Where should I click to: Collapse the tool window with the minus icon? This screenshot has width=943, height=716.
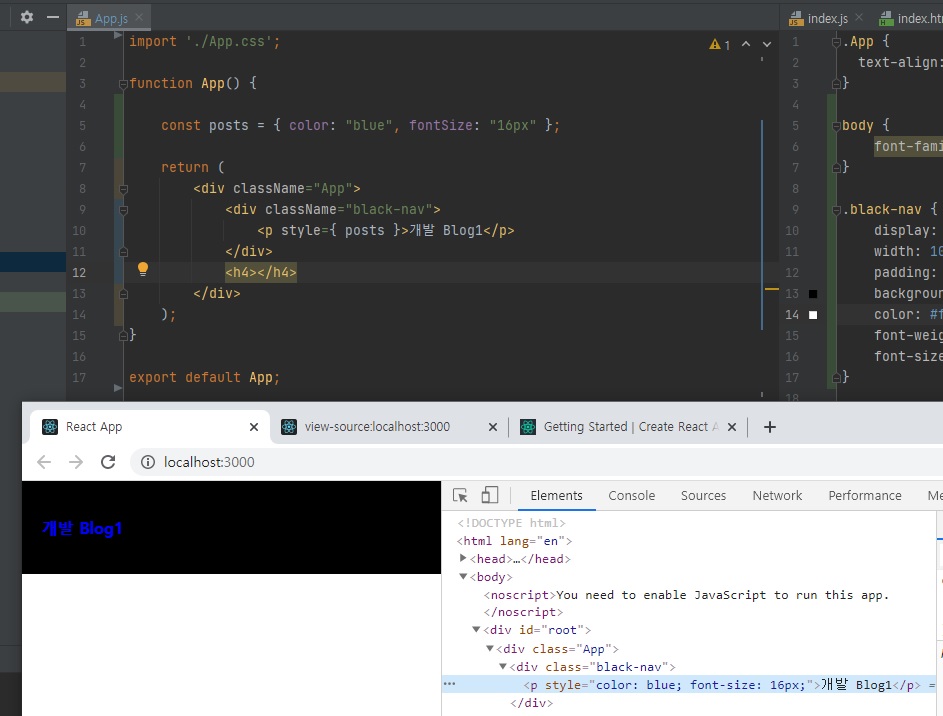53,17
